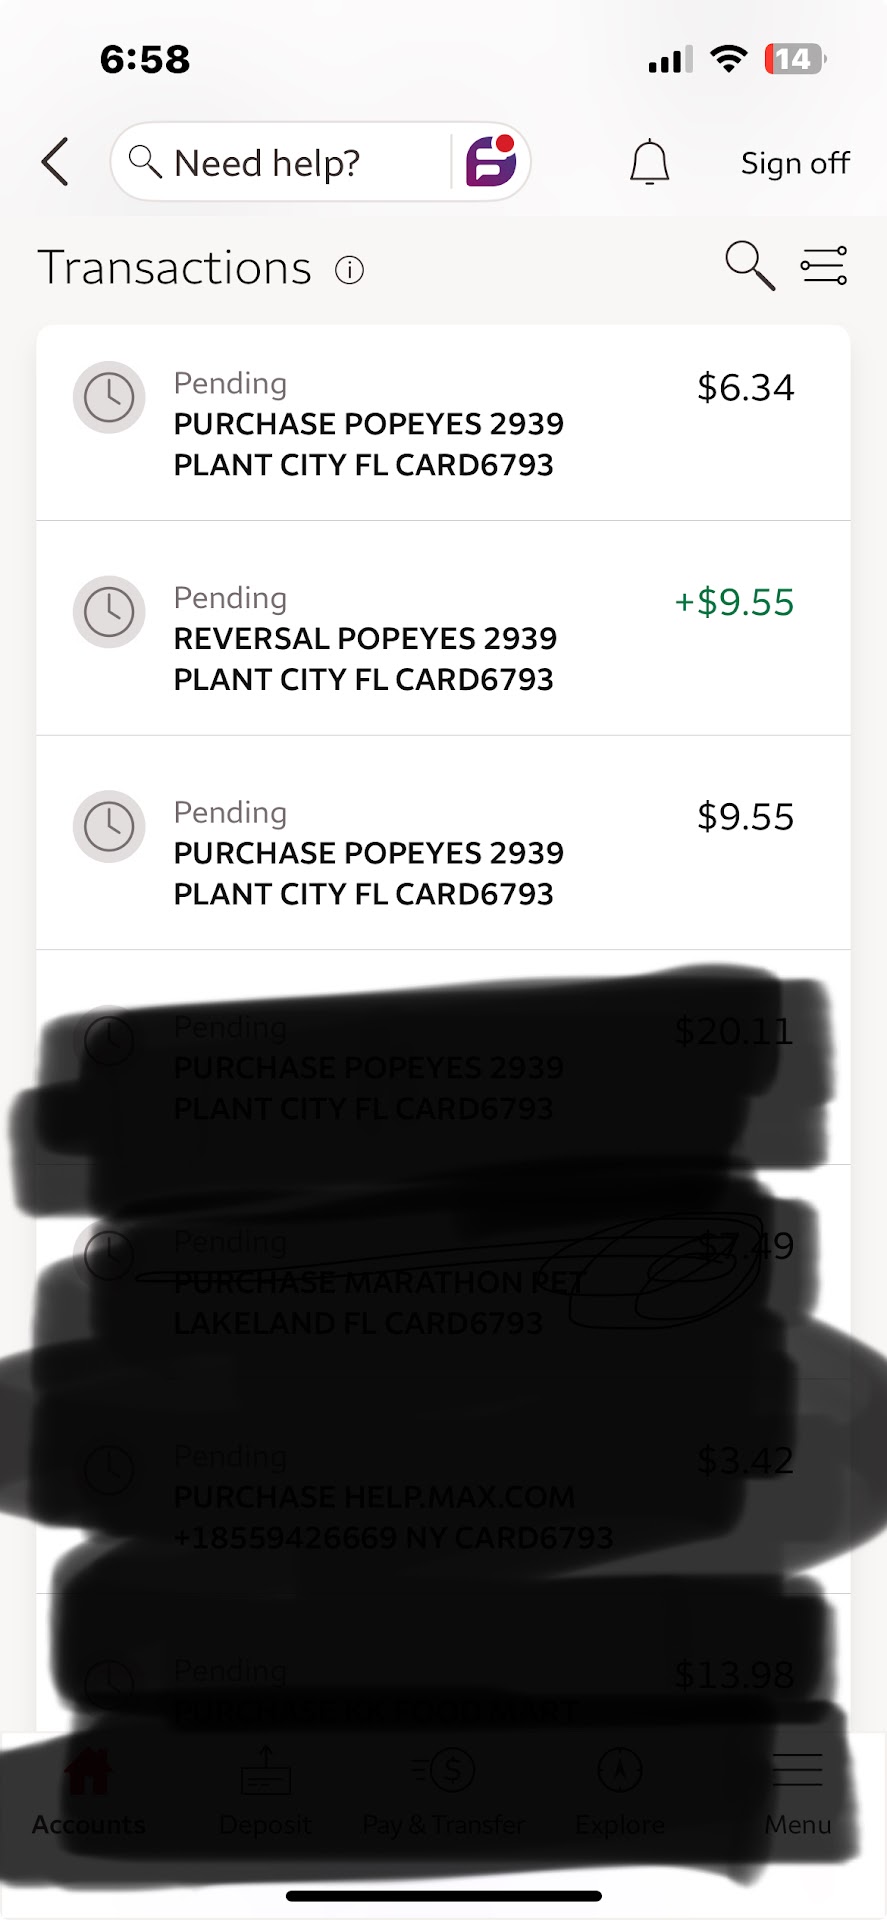Click the Sign off link
Image resolution: width=887 pixels, height=1920 pixels.
[x=795, y=163]
